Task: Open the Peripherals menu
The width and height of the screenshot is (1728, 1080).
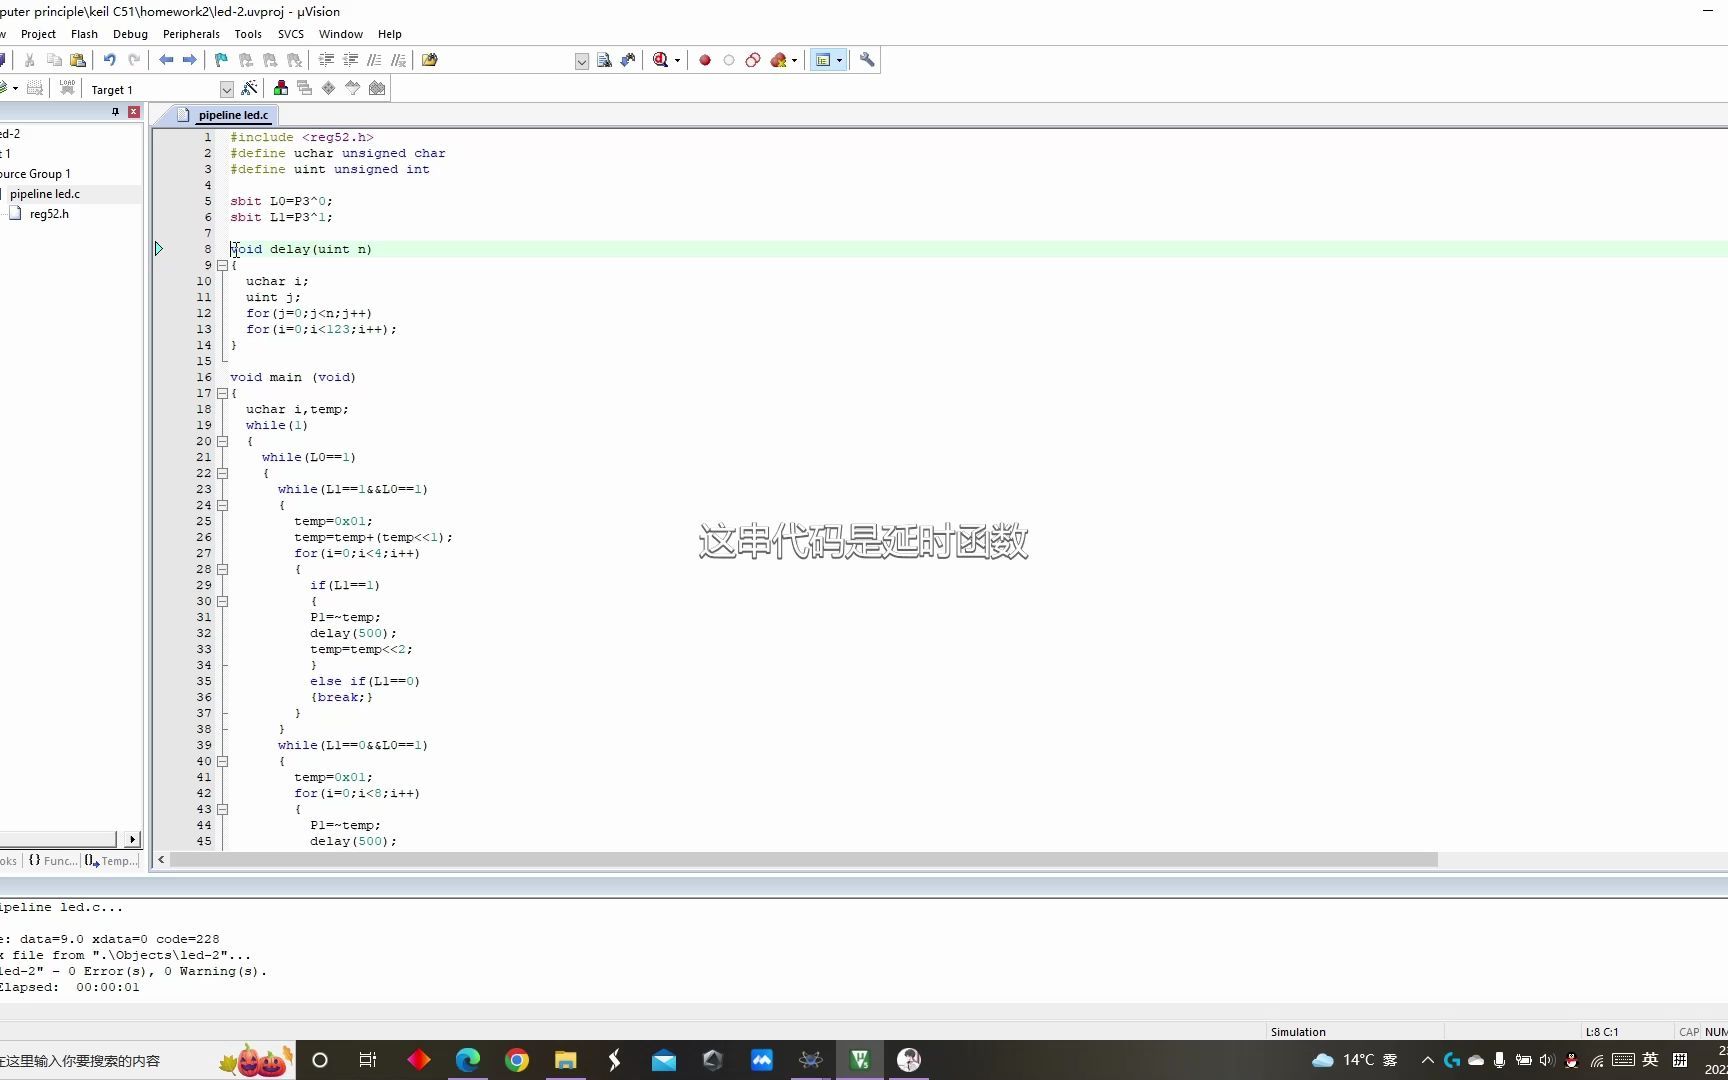Action: click(191, 34)
